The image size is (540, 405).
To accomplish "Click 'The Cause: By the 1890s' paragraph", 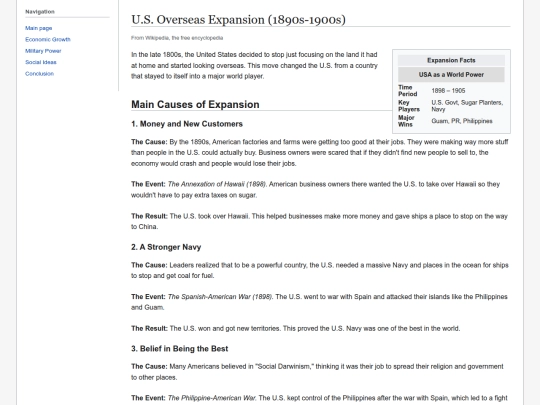I will click(x=320, y=153).
